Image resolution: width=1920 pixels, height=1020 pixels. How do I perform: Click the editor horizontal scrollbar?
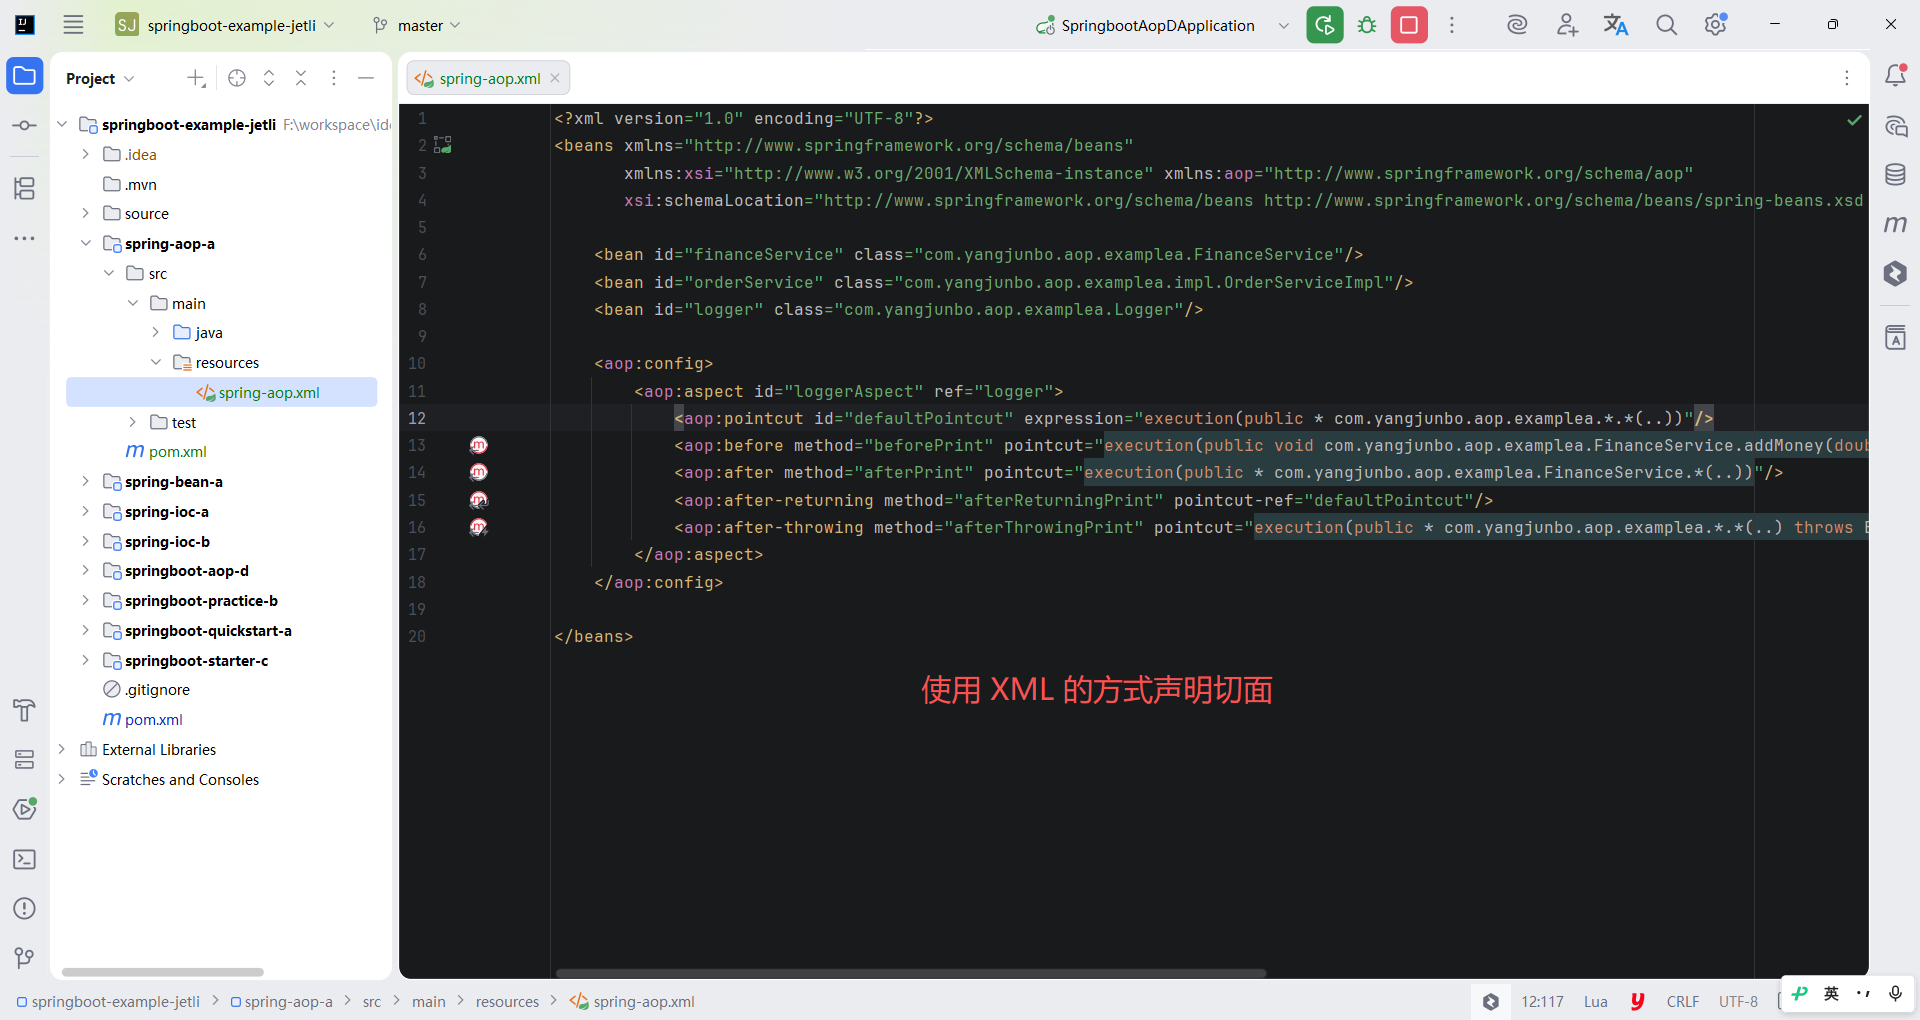[x=911, y=973]
